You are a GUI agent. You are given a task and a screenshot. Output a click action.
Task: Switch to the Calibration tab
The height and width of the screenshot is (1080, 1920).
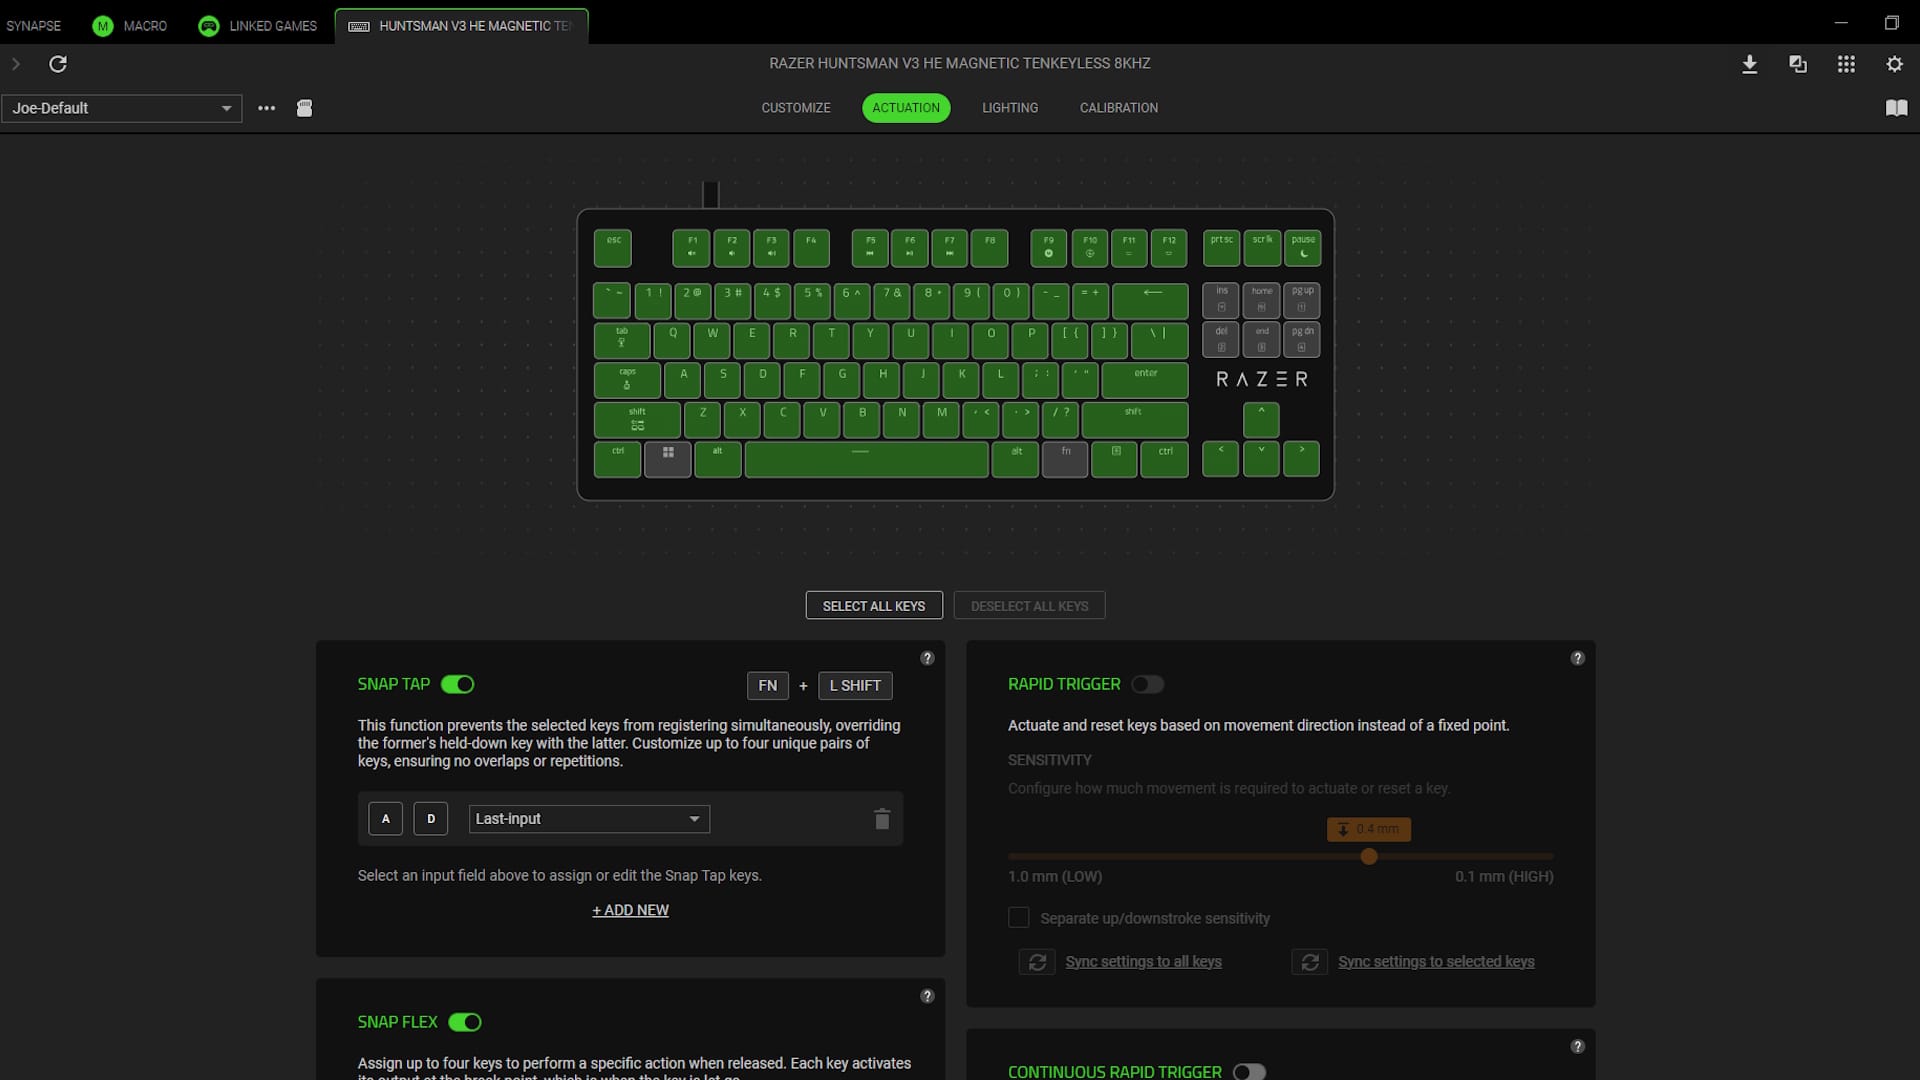pos(1119,108)
